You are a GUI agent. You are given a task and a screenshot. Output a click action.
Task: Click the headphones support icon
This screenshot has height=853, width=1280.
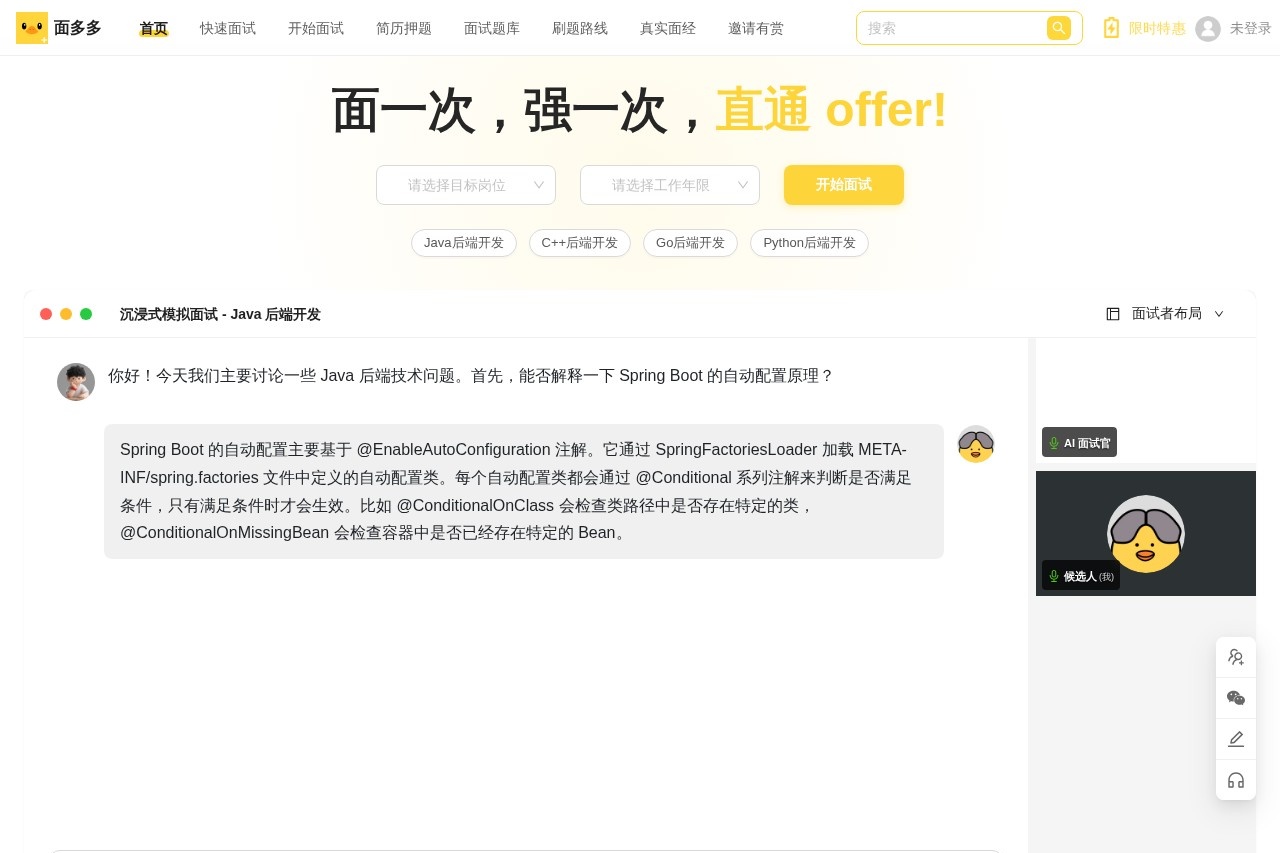[x=1236, y=780]
